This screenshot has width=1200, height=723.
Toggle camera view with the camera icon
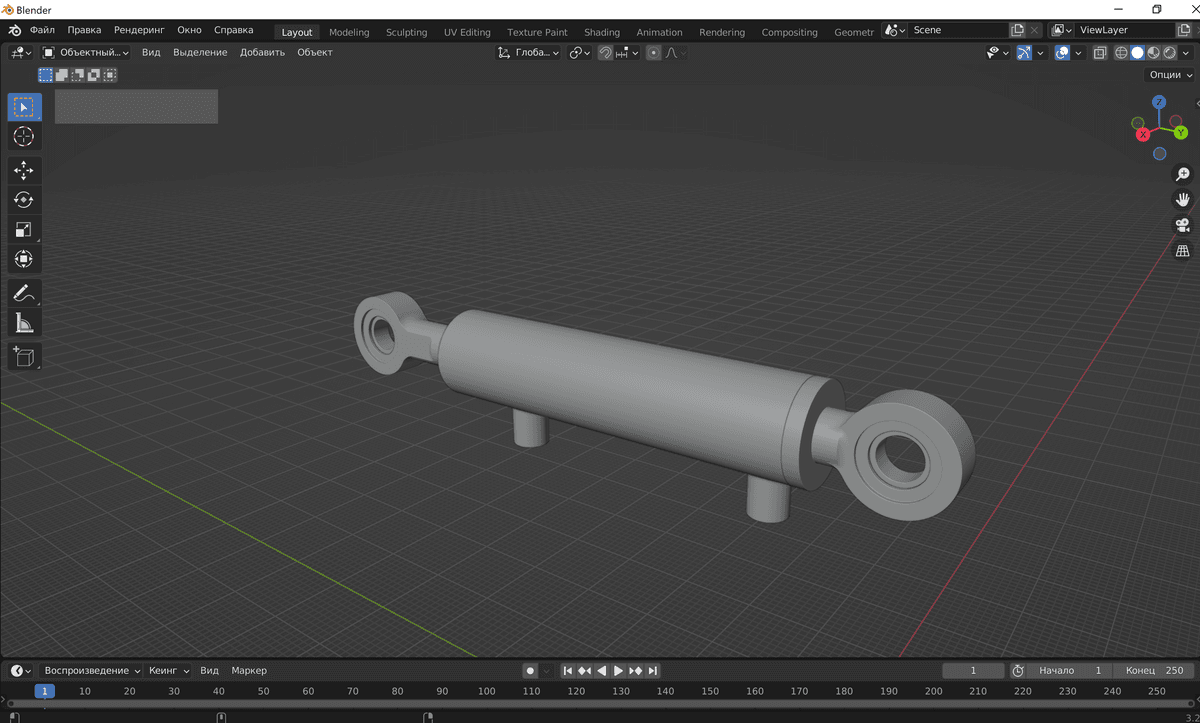click(x=1183, y=225)
